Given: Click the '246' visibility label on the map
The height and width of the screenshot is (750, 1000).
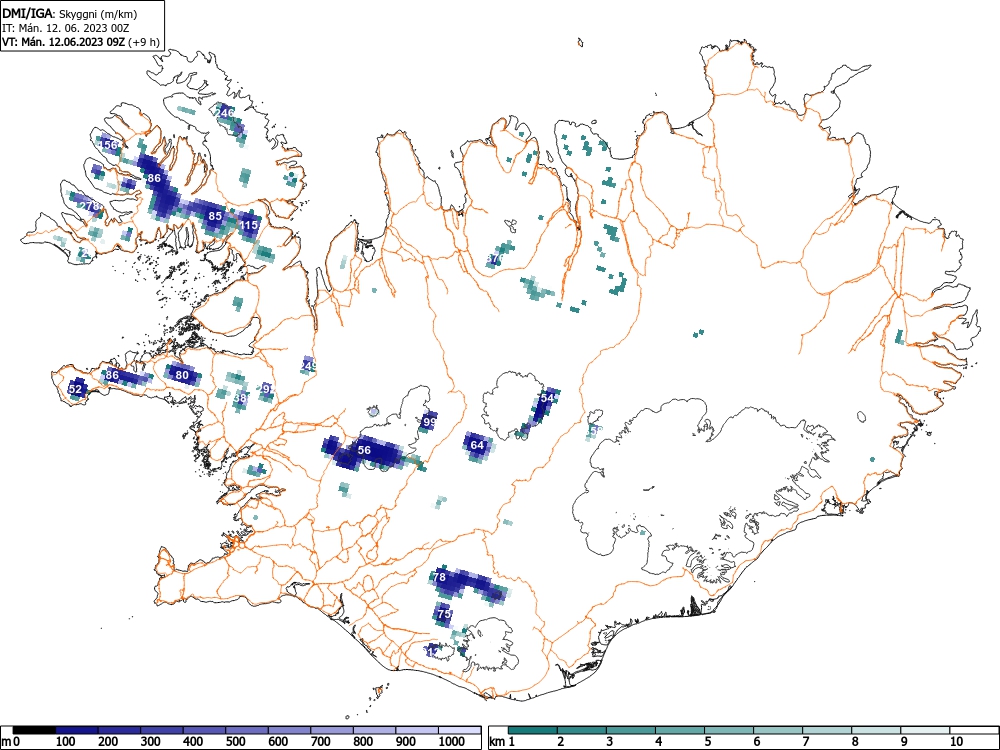Looking at the screenshot, I should click(x=224, y=113).
